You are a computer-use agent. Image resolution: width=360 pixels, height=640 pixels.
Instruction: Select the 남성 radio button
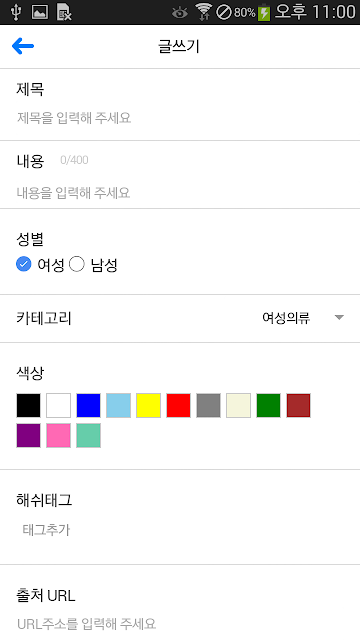77,264
